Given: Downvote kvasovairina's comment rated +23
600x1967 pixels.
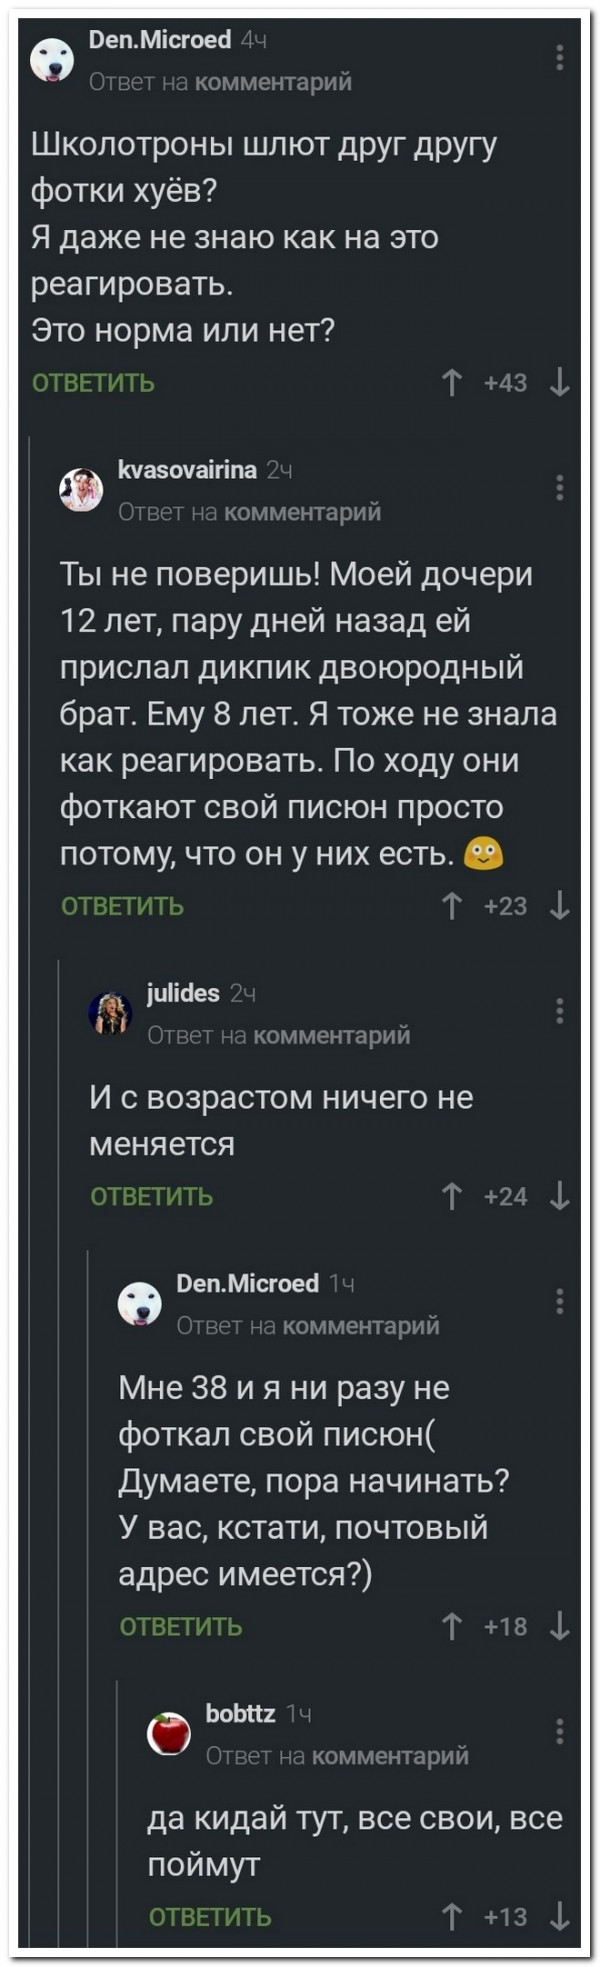Looking at the screenshot, I should click(560, 906).
